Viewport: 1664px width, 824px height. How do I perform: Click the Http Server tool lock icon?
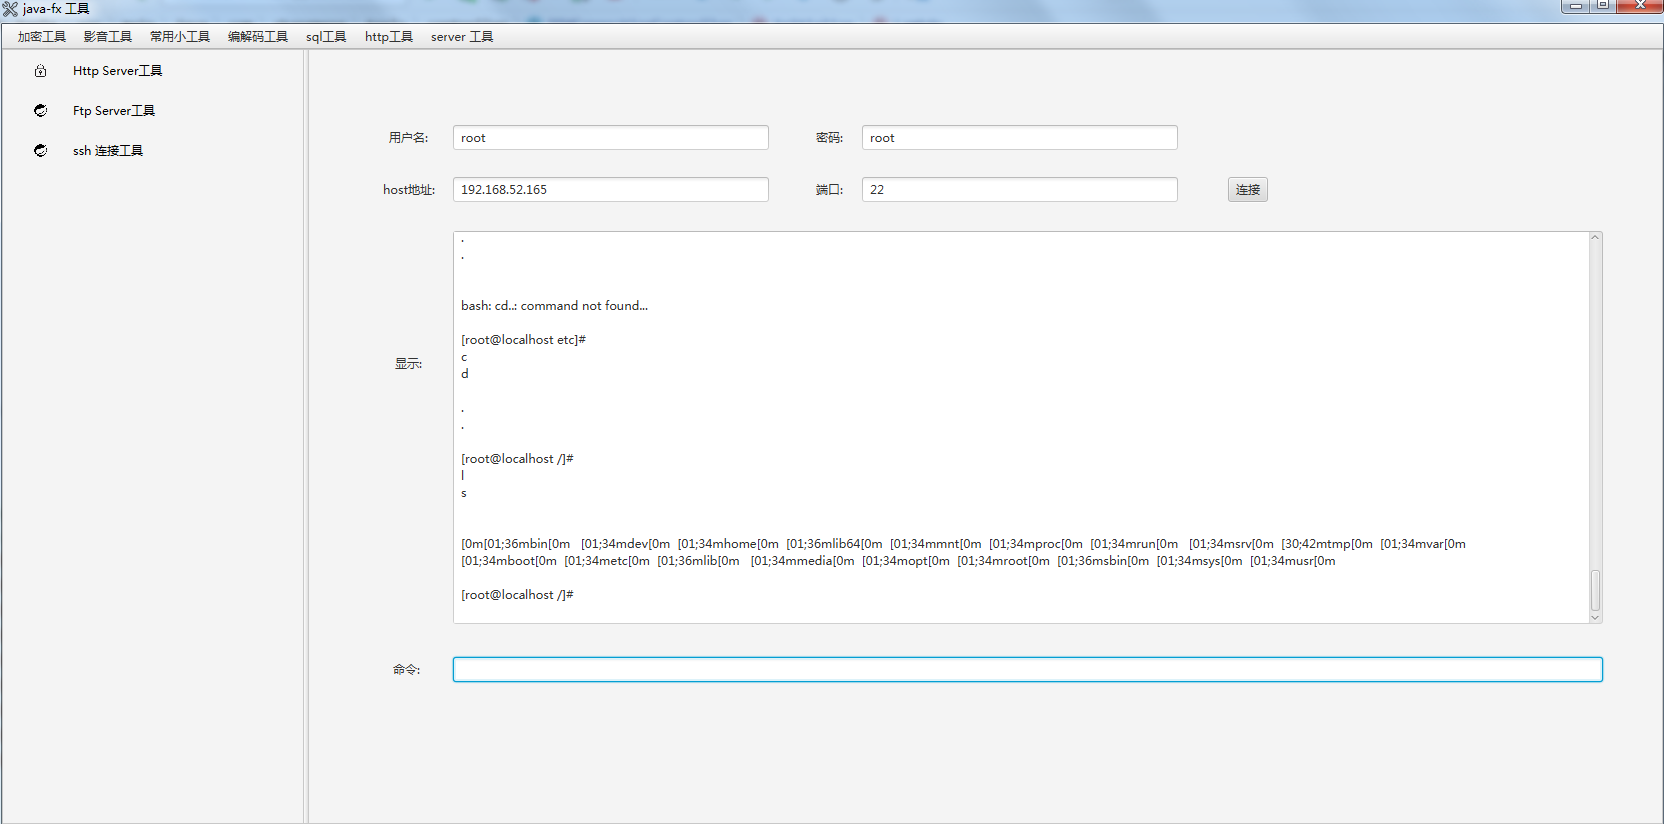40,71
